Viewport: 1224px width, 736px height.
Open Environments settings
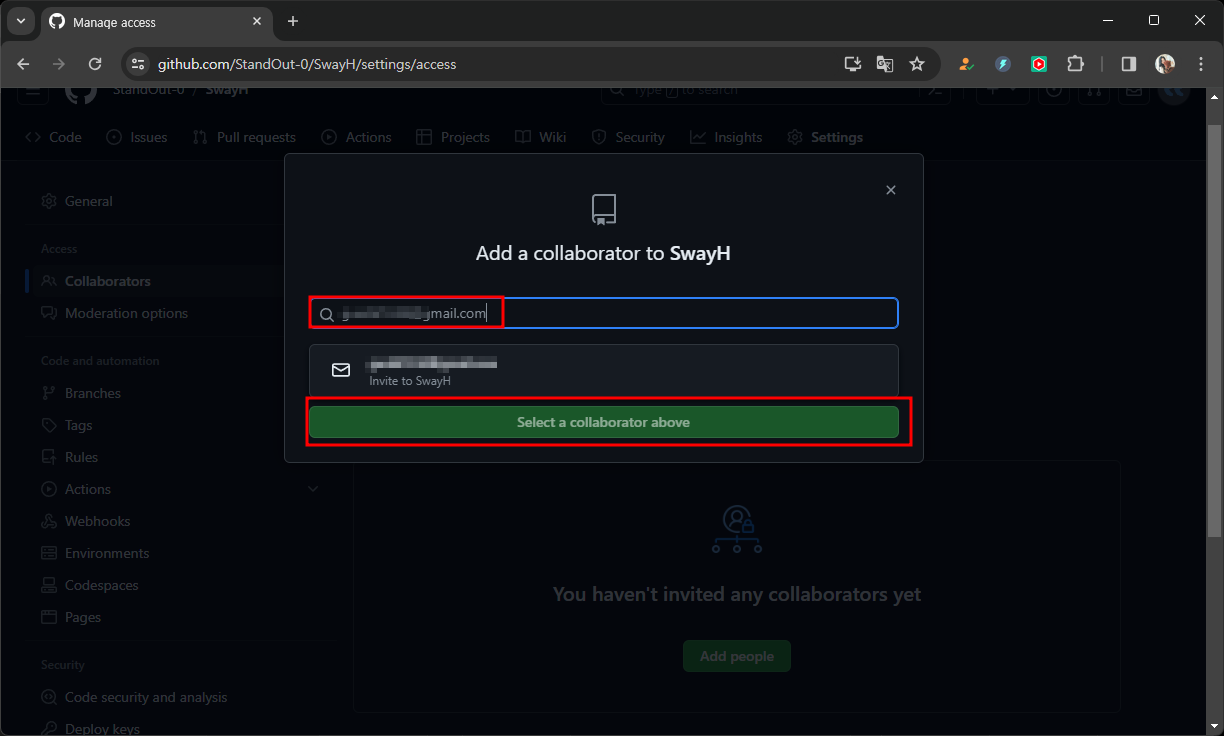click(95, 553)
